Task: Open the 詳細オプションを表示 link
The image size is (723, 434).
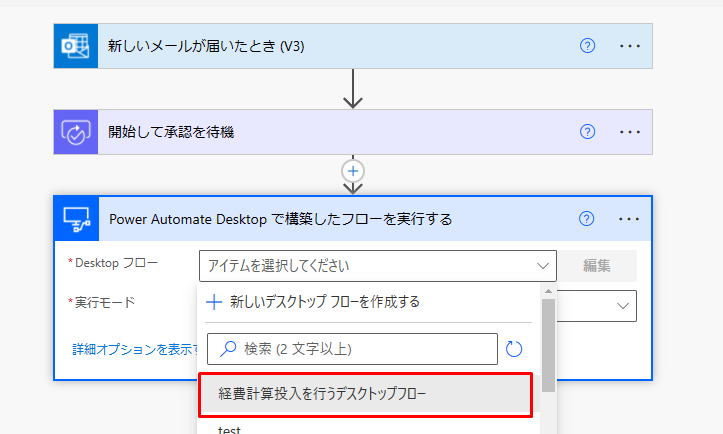Action: point(136,350)
